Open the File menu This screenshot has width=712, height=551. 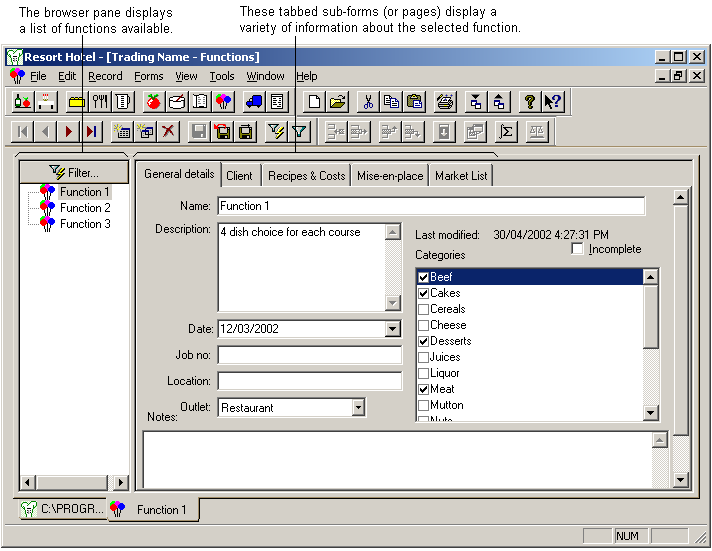tap(38, 76)
